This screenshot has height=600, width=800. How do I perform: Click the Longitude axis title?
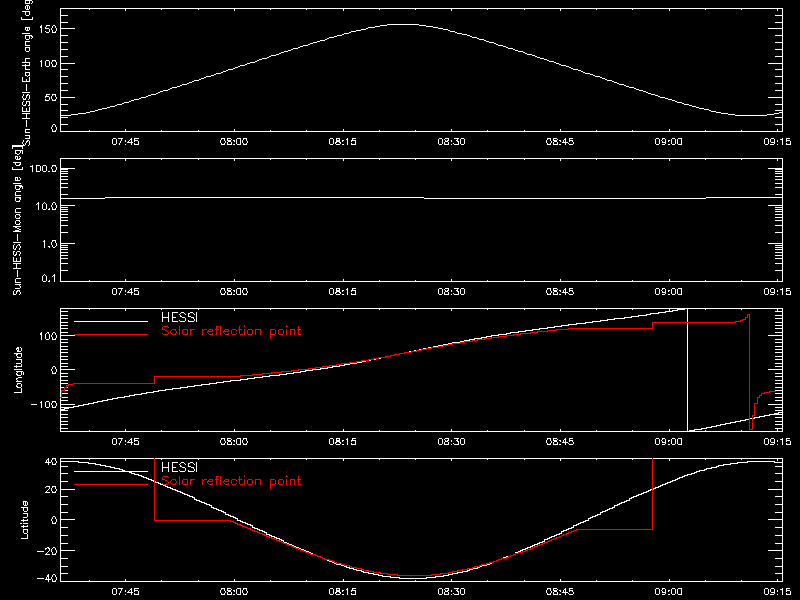[x=18, y=370]
